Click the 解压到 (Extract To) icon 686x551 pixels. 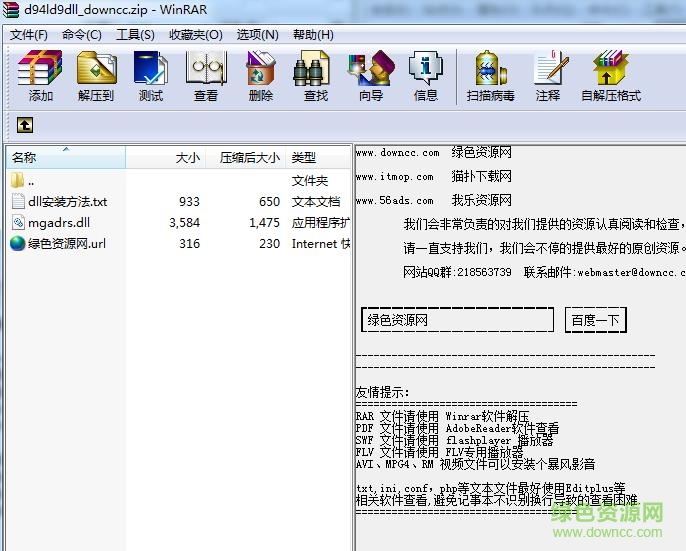(x=96, y=76)
